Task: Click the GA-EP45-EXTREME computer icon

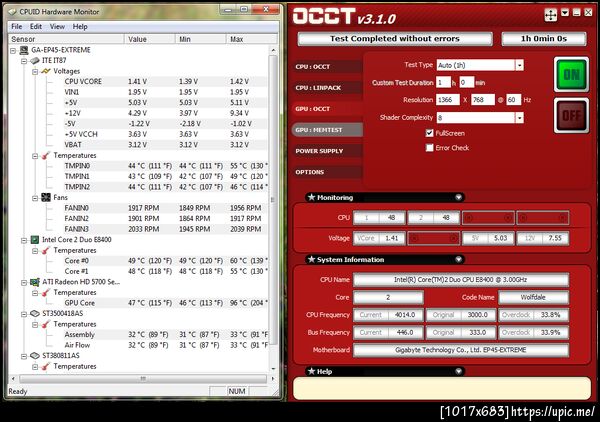Action: (x=24, y=50)
